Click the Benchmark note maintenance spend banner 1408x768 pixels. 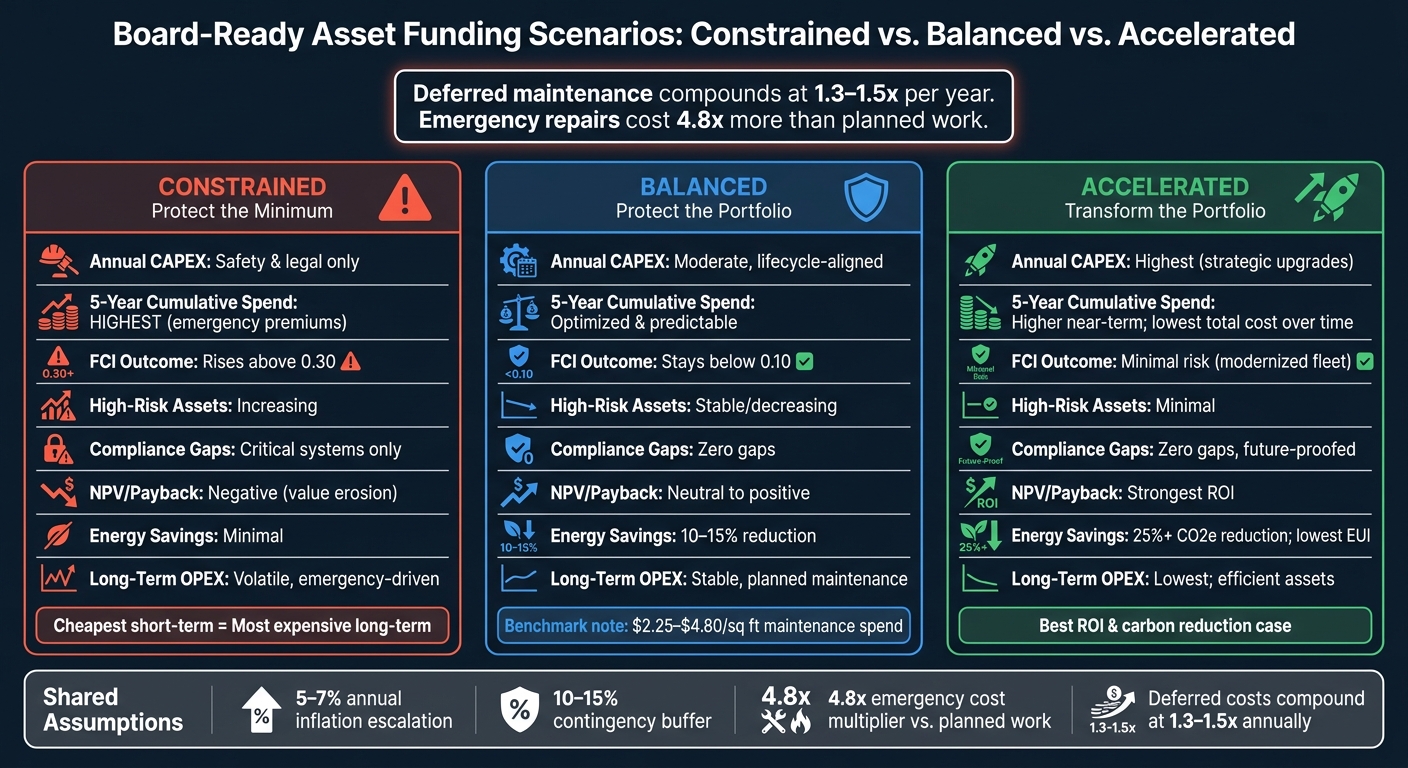(703, 626)
